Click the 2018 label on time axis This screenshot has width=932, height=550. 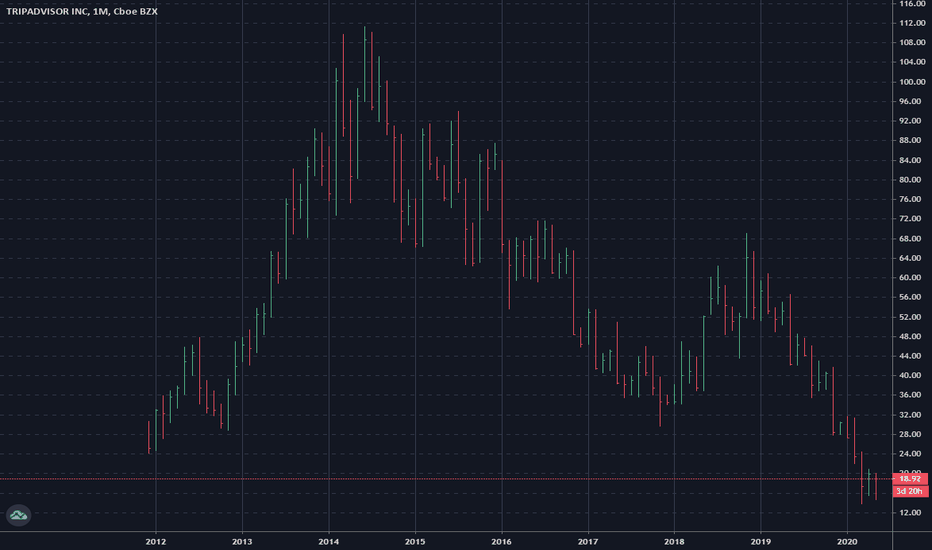674,542
